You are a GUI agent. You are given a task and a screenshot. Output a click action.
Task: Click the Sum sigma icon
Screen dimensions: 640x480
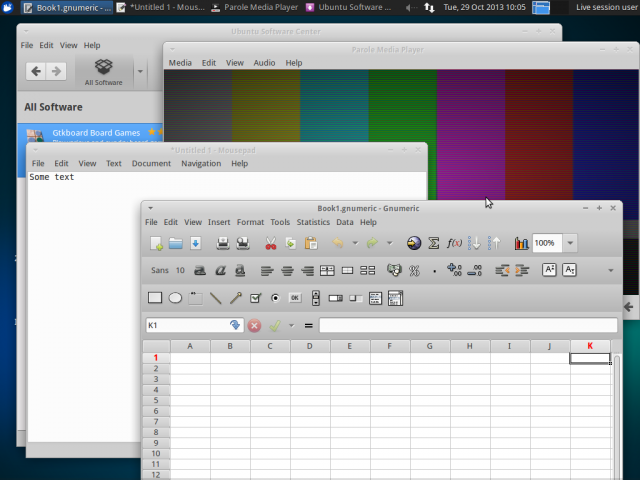click(434, 243)
